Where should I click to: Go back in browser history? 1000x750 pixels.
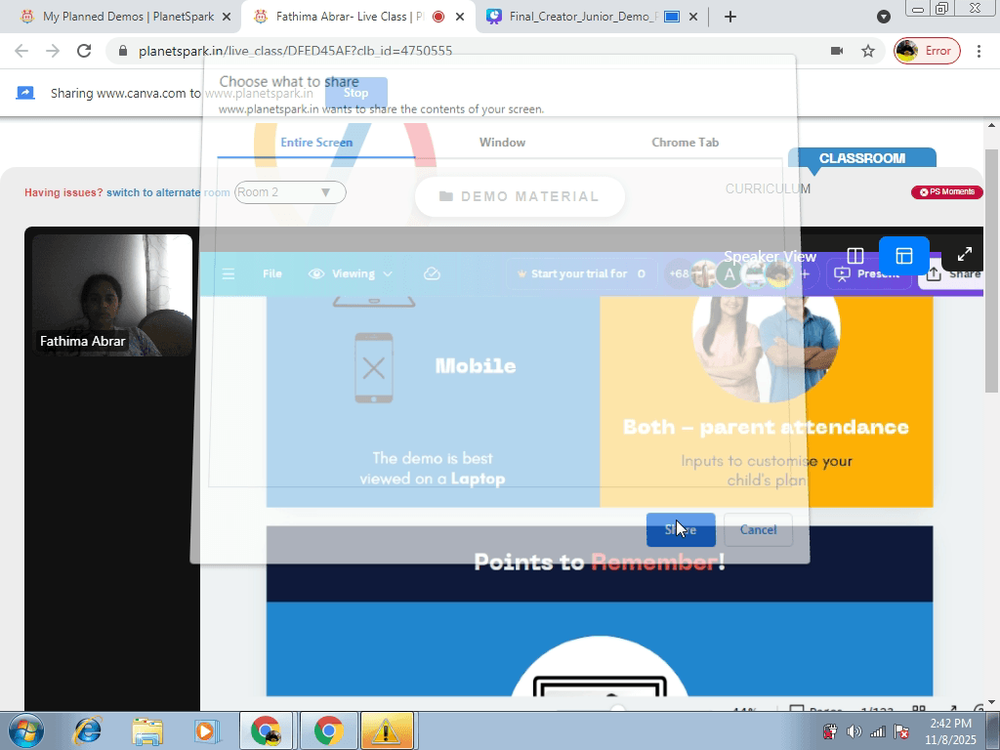coord(21,51)
